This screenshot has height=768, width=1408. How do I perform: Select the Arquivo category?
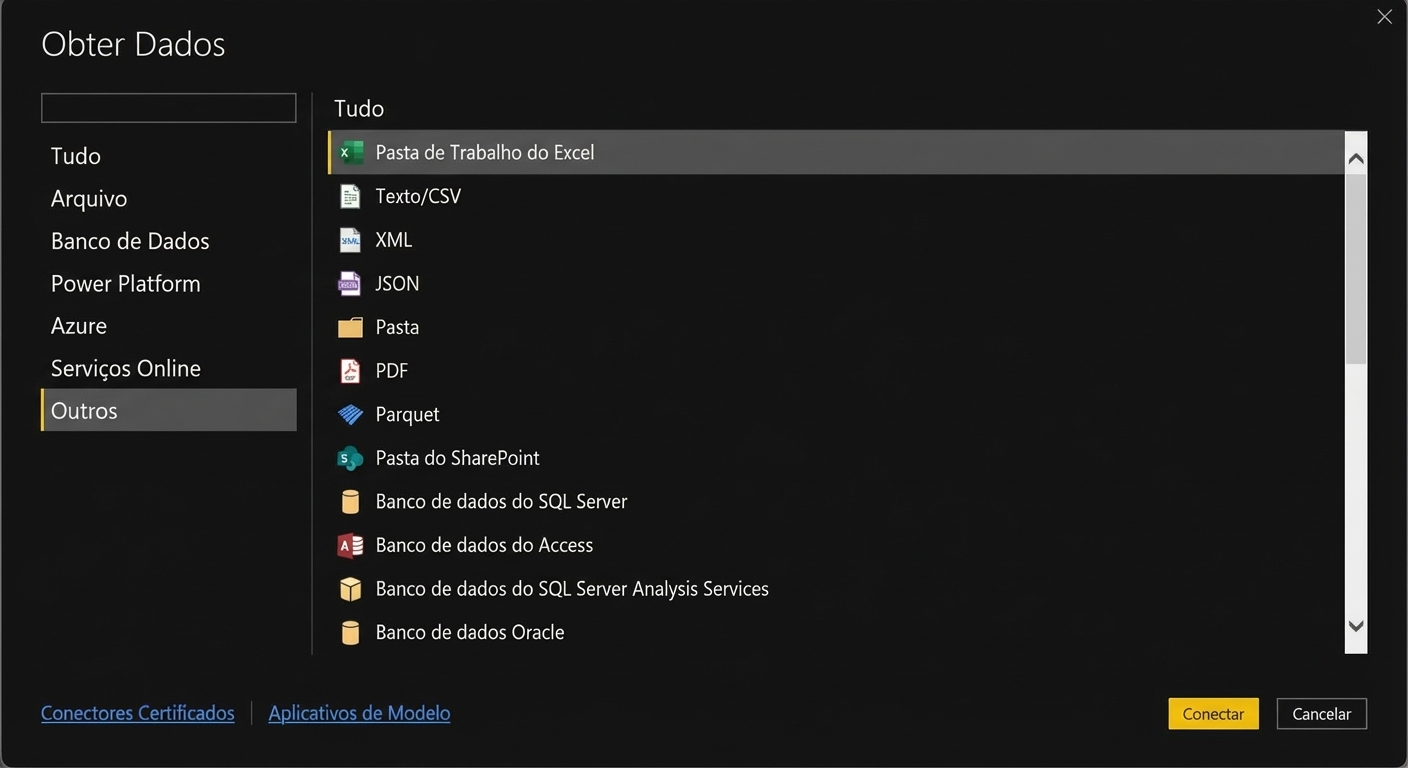pyautogui.click(x=168, y=198)
